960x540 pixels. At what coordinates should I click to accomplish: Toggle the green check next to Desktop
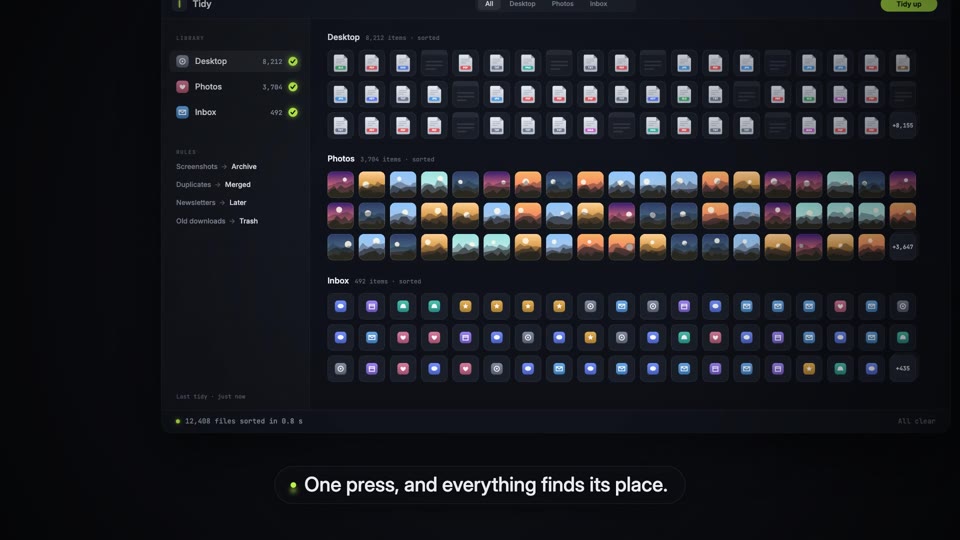(293, 61)
